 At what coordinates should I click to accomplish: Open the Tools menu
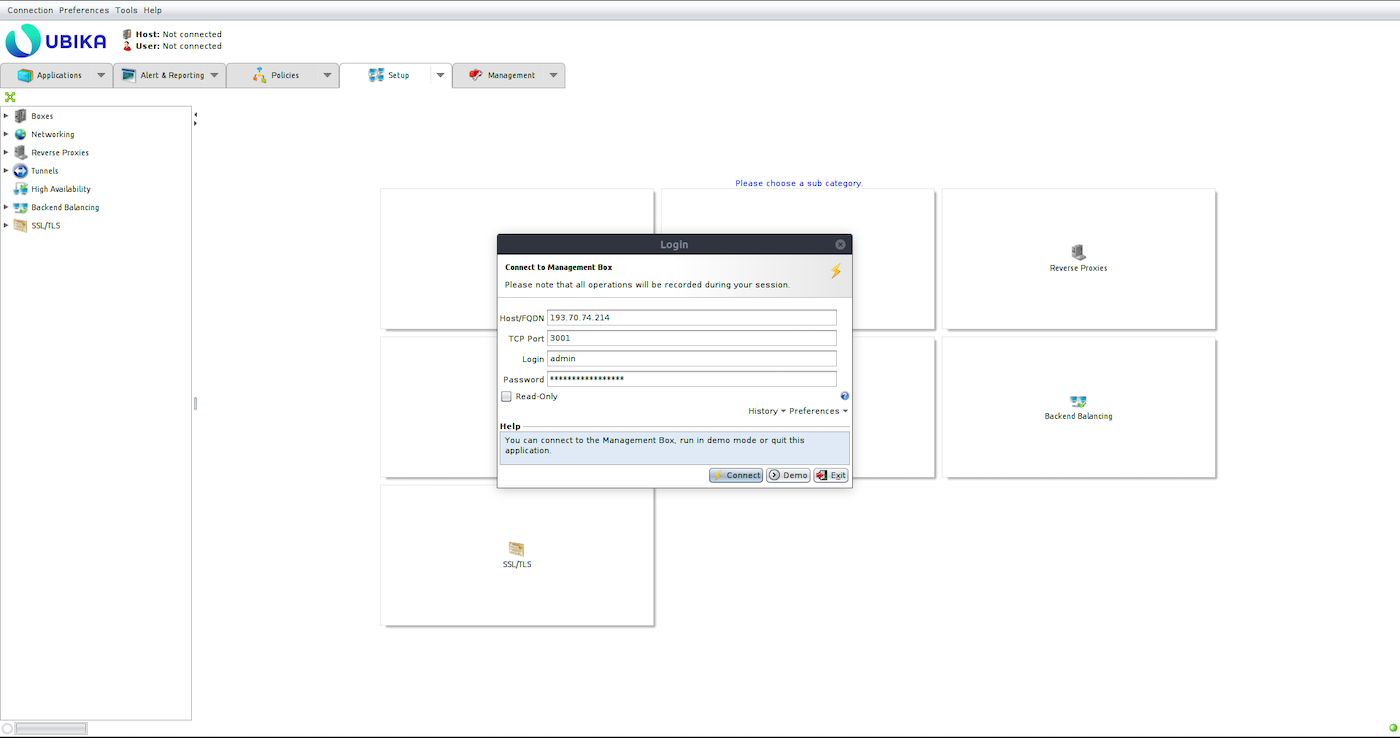(126, 10)
